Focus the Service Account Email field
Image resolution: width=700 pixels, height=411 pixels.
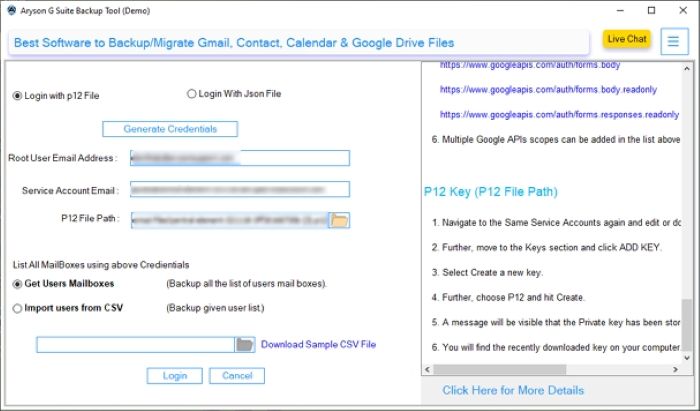(240, 189)
